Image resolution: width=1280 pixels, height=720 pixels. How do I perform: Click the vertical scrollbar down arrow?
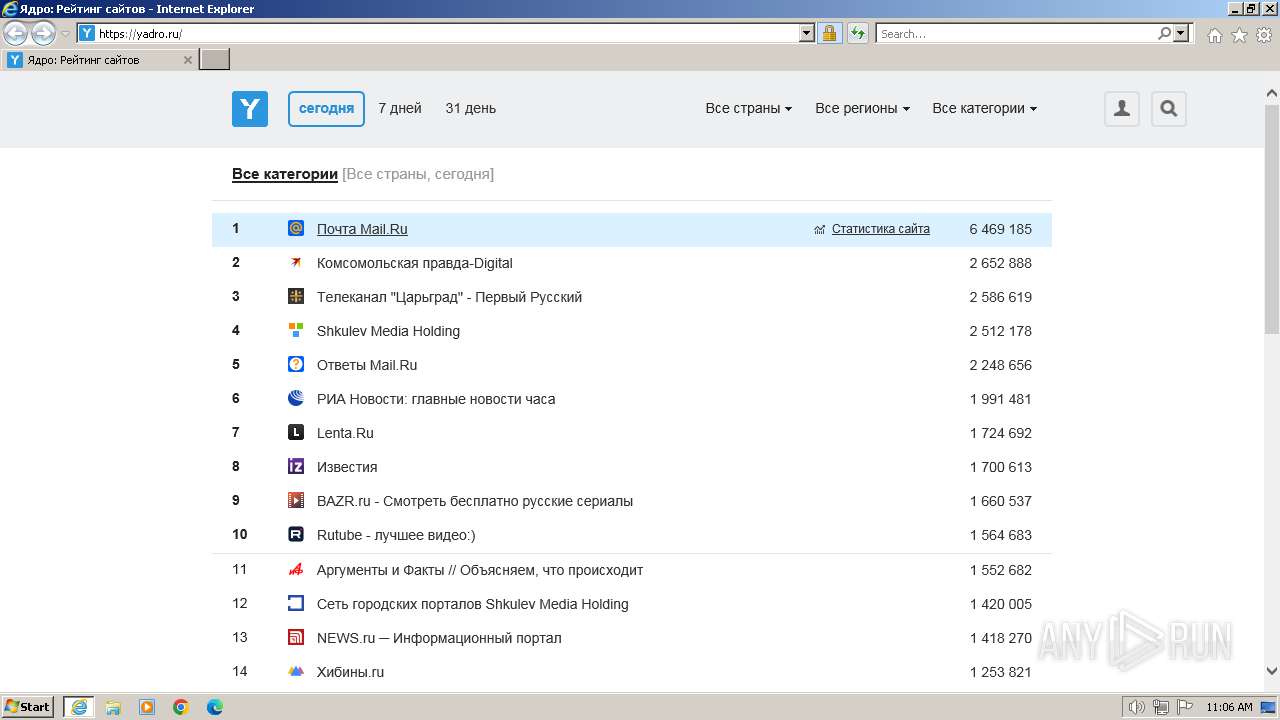(1272, 672)
